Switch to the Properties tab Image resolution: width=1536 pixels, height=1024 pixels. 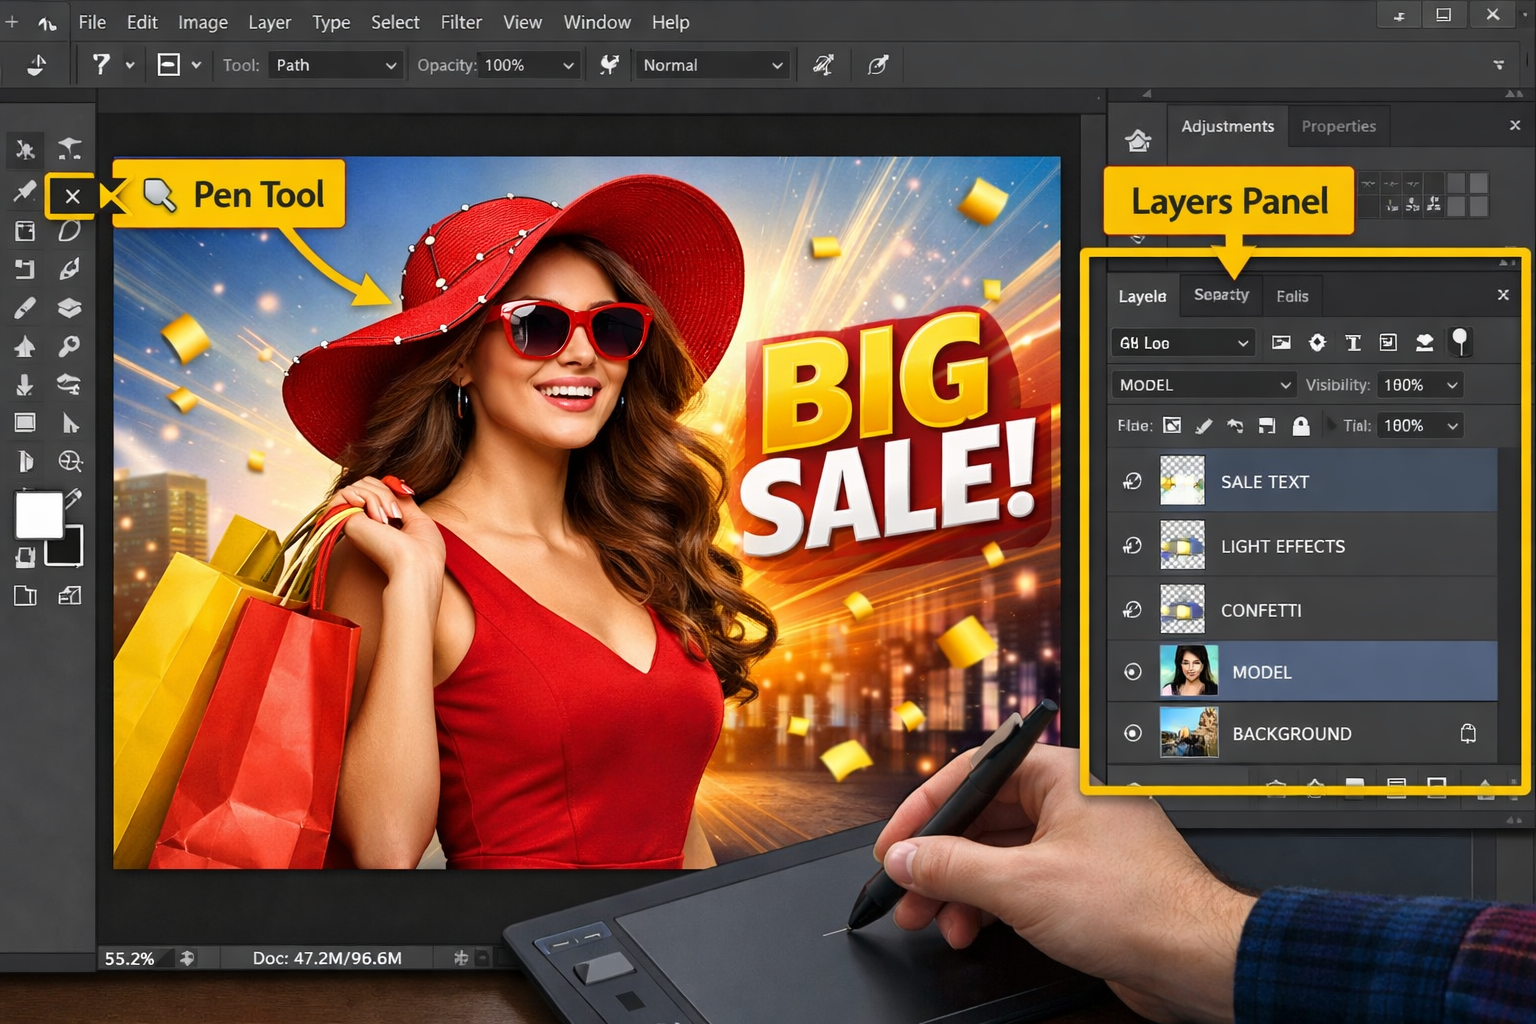pos(1338,126)
